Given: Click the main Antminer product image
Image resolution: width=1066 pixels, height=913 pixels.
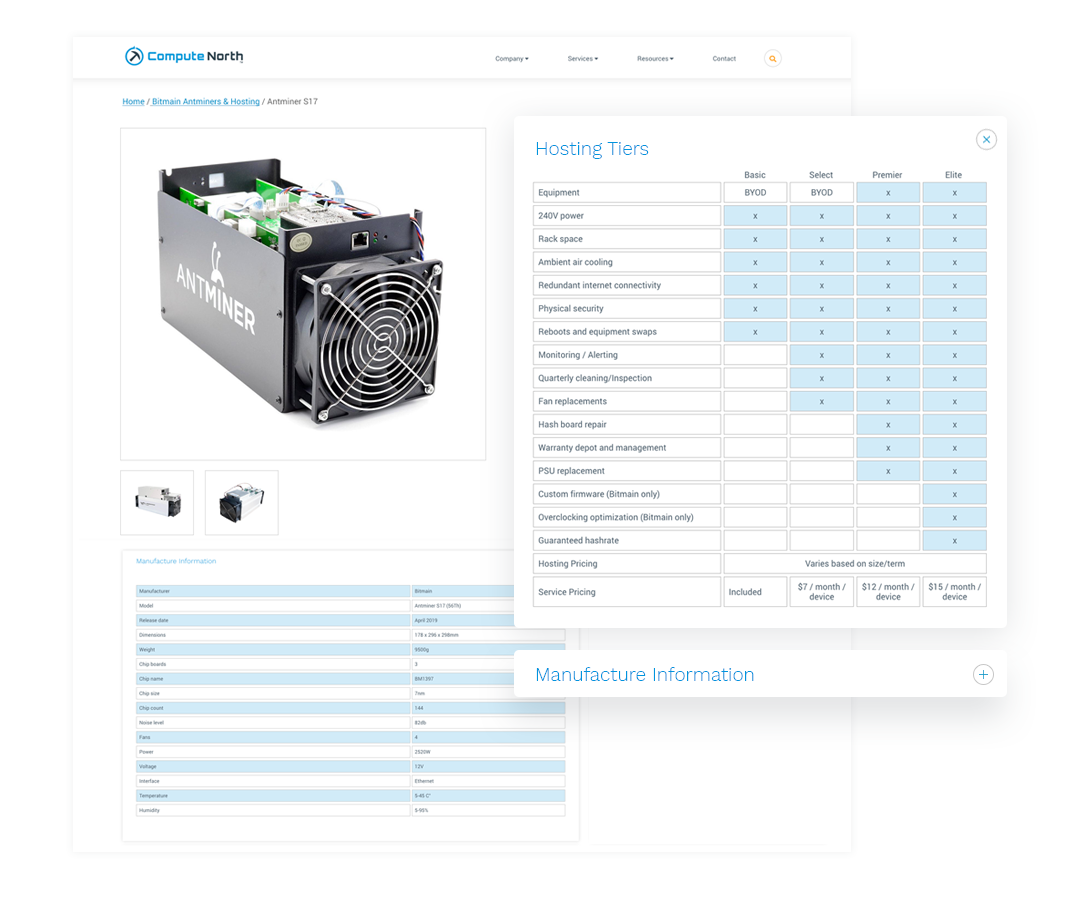Looking at the screenshot, I should 303,294.
